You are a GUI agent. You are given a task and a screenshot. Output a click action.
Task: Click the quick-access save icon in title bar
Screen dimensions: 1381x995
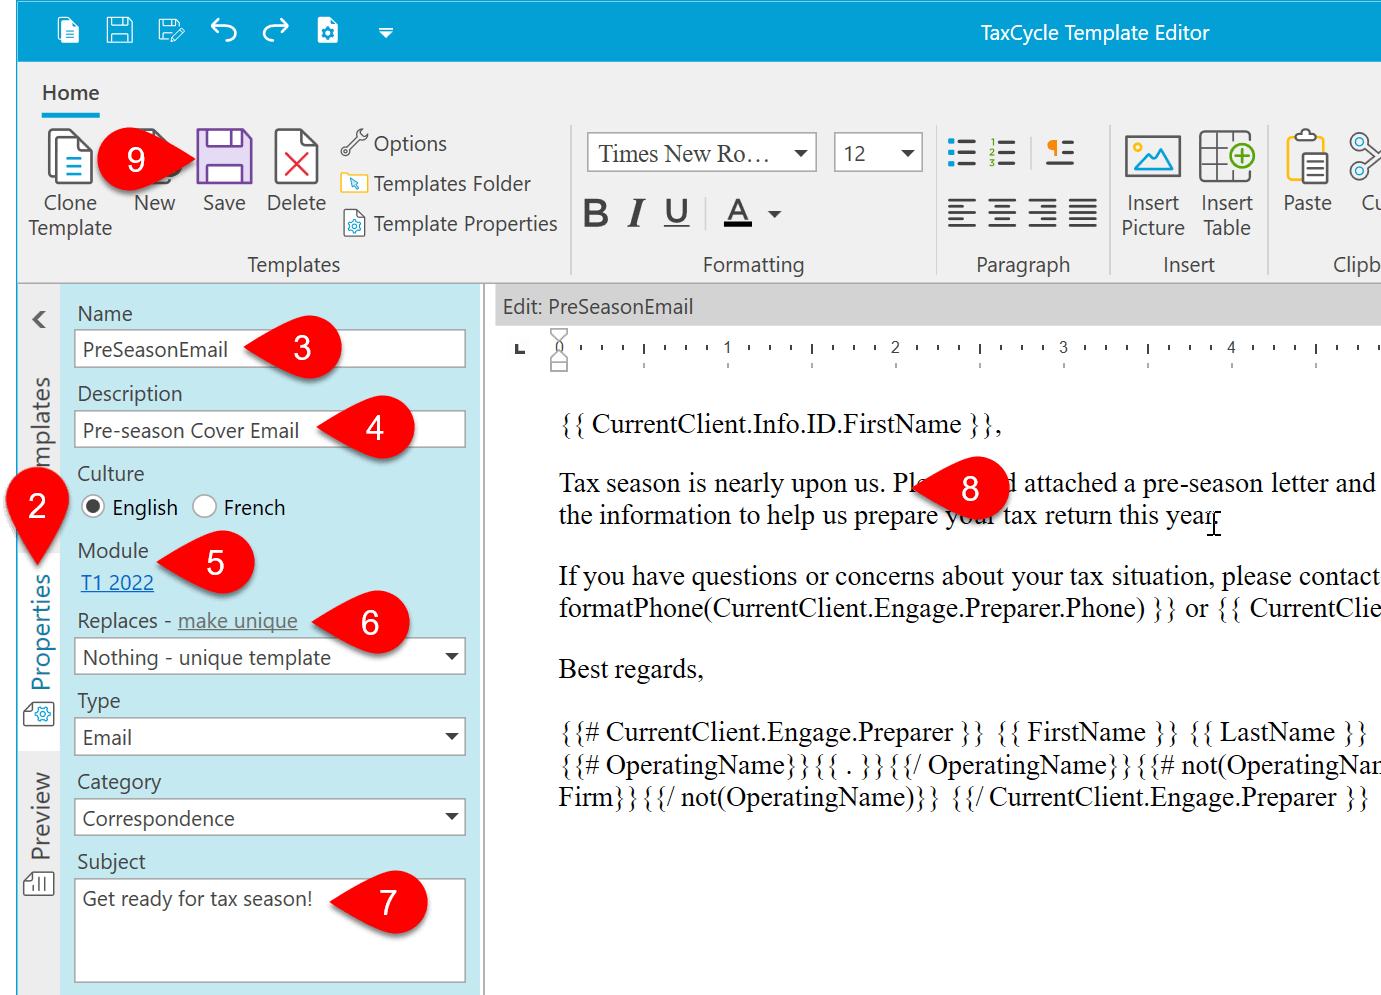coord(120,31)
